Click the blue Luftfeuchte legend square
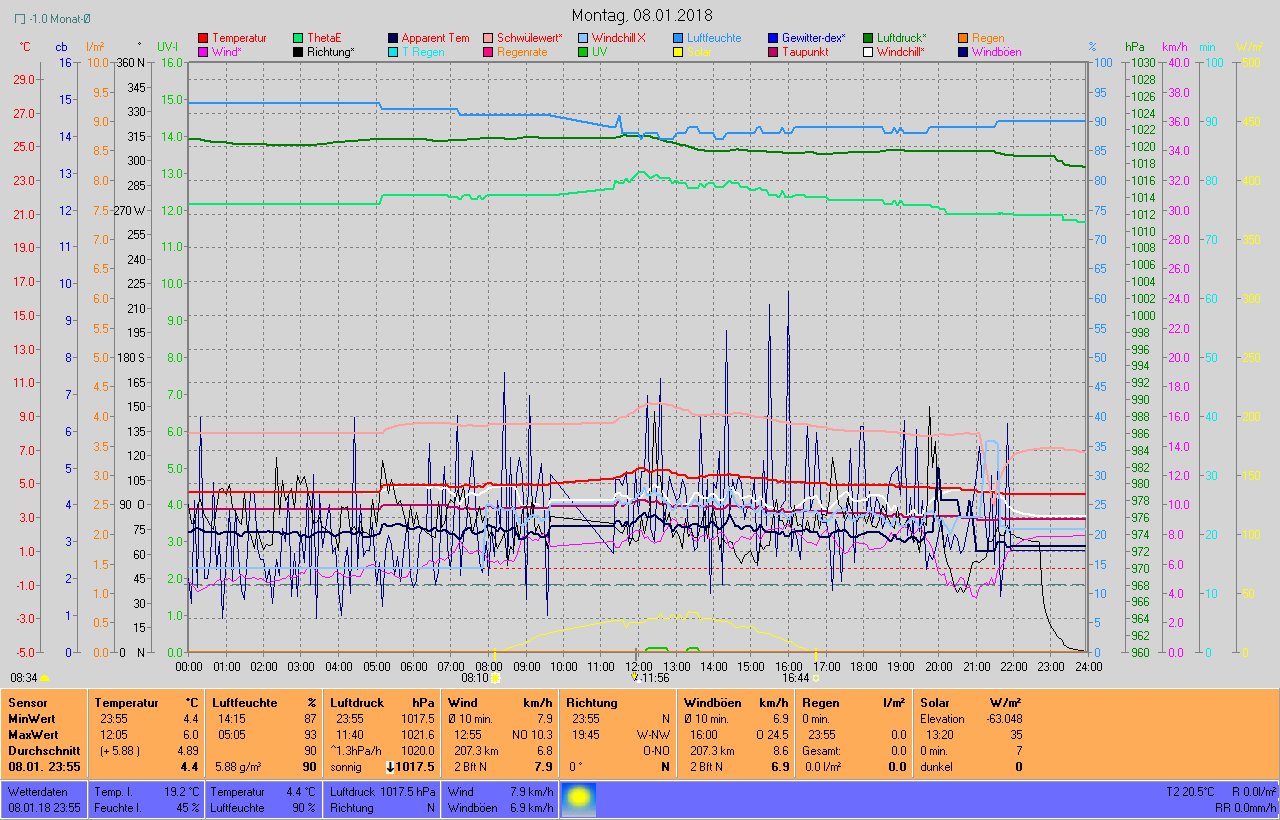The height and width of the screenshot is (820, 1280). point(678,38)
